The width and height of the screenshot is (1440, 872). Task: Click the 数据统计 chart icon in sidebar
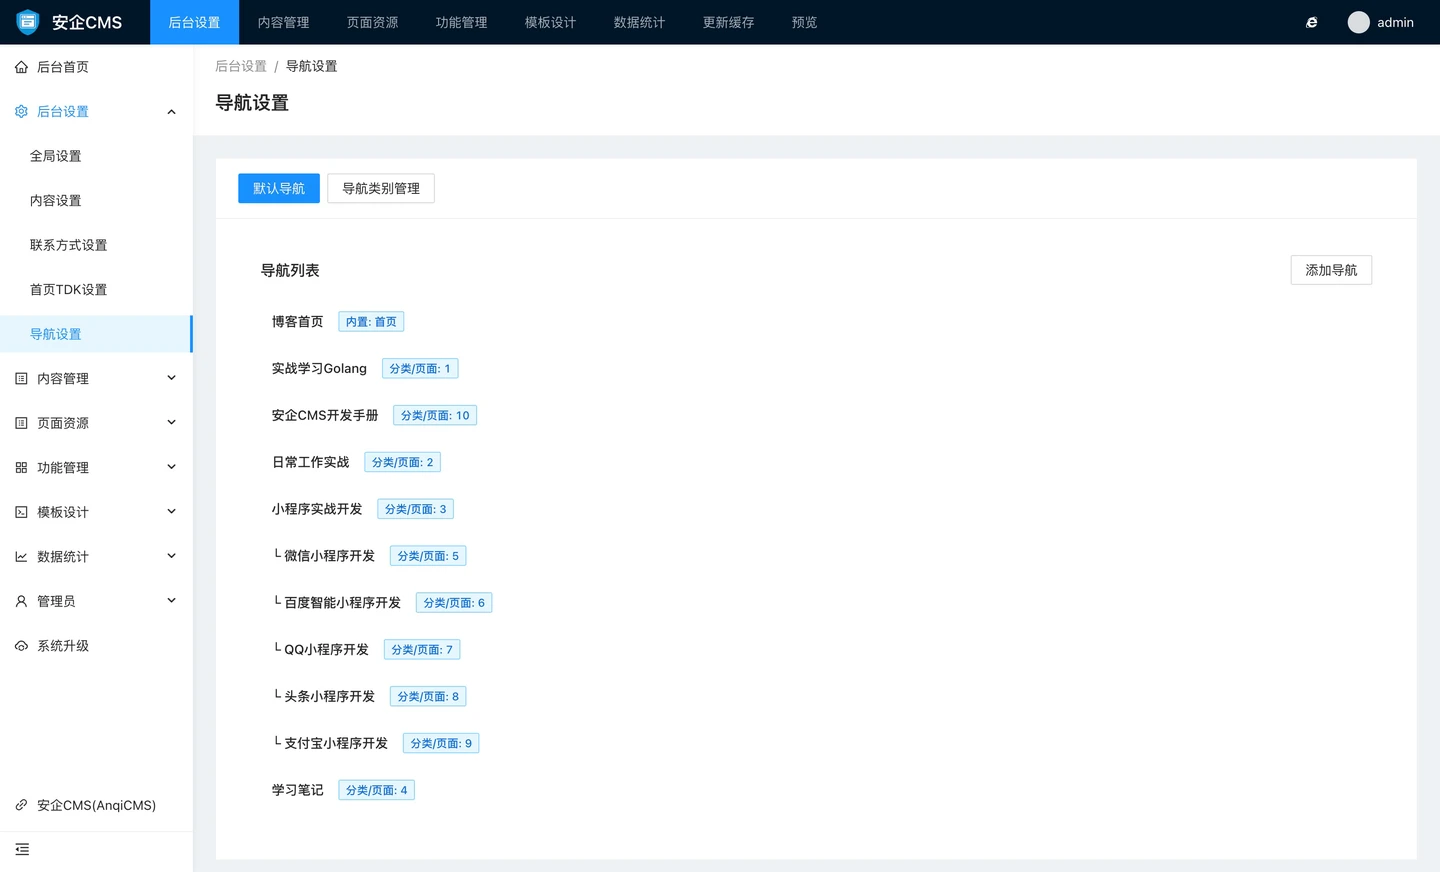(x=21, y=557)
